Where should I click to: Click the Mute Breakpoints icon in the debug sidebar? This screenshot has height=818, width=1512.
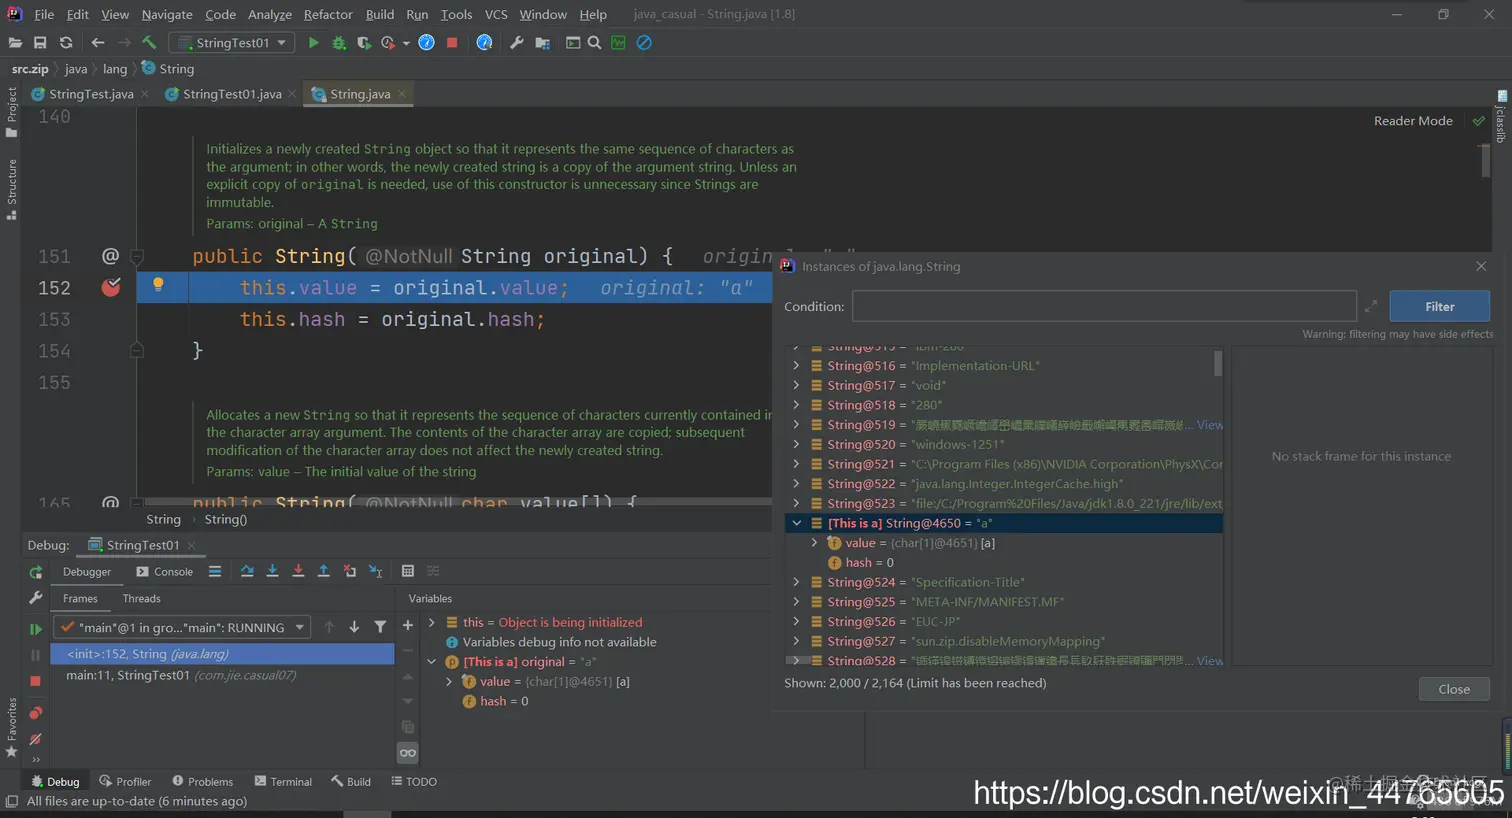tap(36, 739)
